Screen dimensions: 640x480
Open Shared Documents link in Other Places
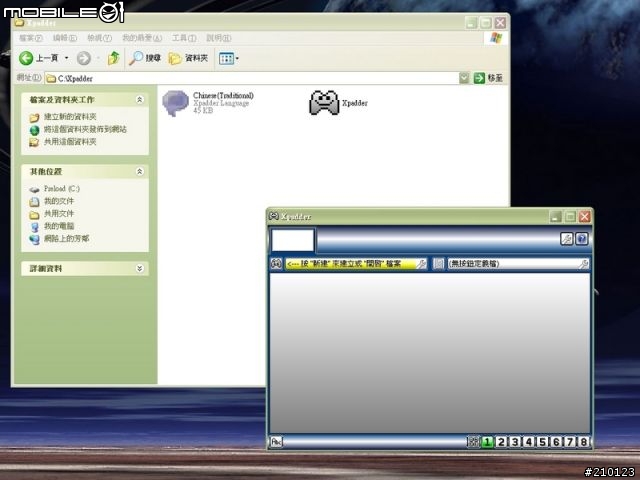pyautogui.click(x=59, y=213)
